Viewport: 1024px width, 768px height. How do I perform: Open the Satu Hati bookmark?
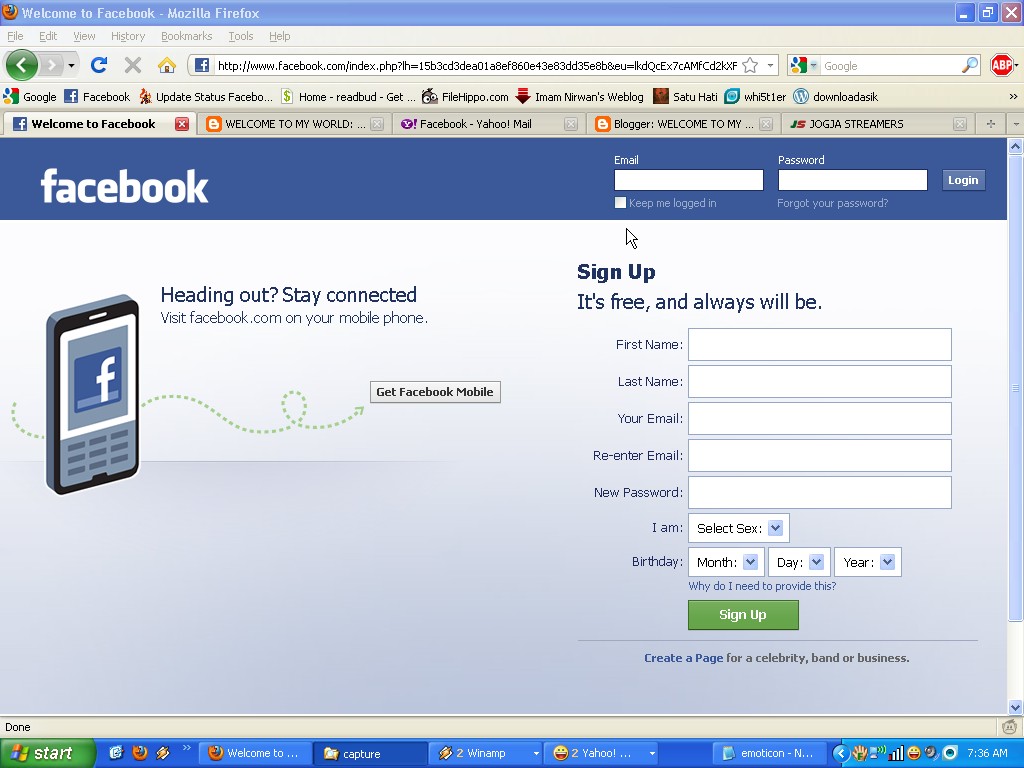(686, 97)
